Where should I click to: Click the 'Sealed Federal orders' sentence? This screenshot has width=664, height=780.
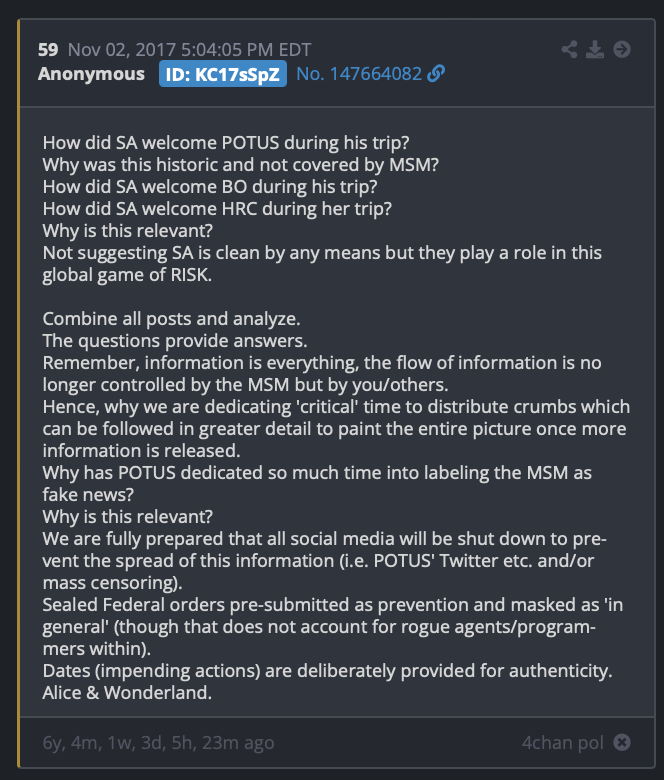[x=332, y=627]
